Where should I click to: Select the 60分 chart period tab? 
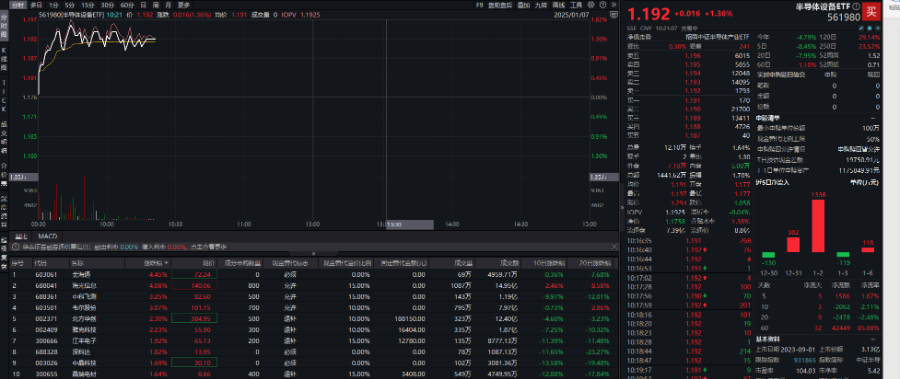pyautogui.click(x=127, y=5)
